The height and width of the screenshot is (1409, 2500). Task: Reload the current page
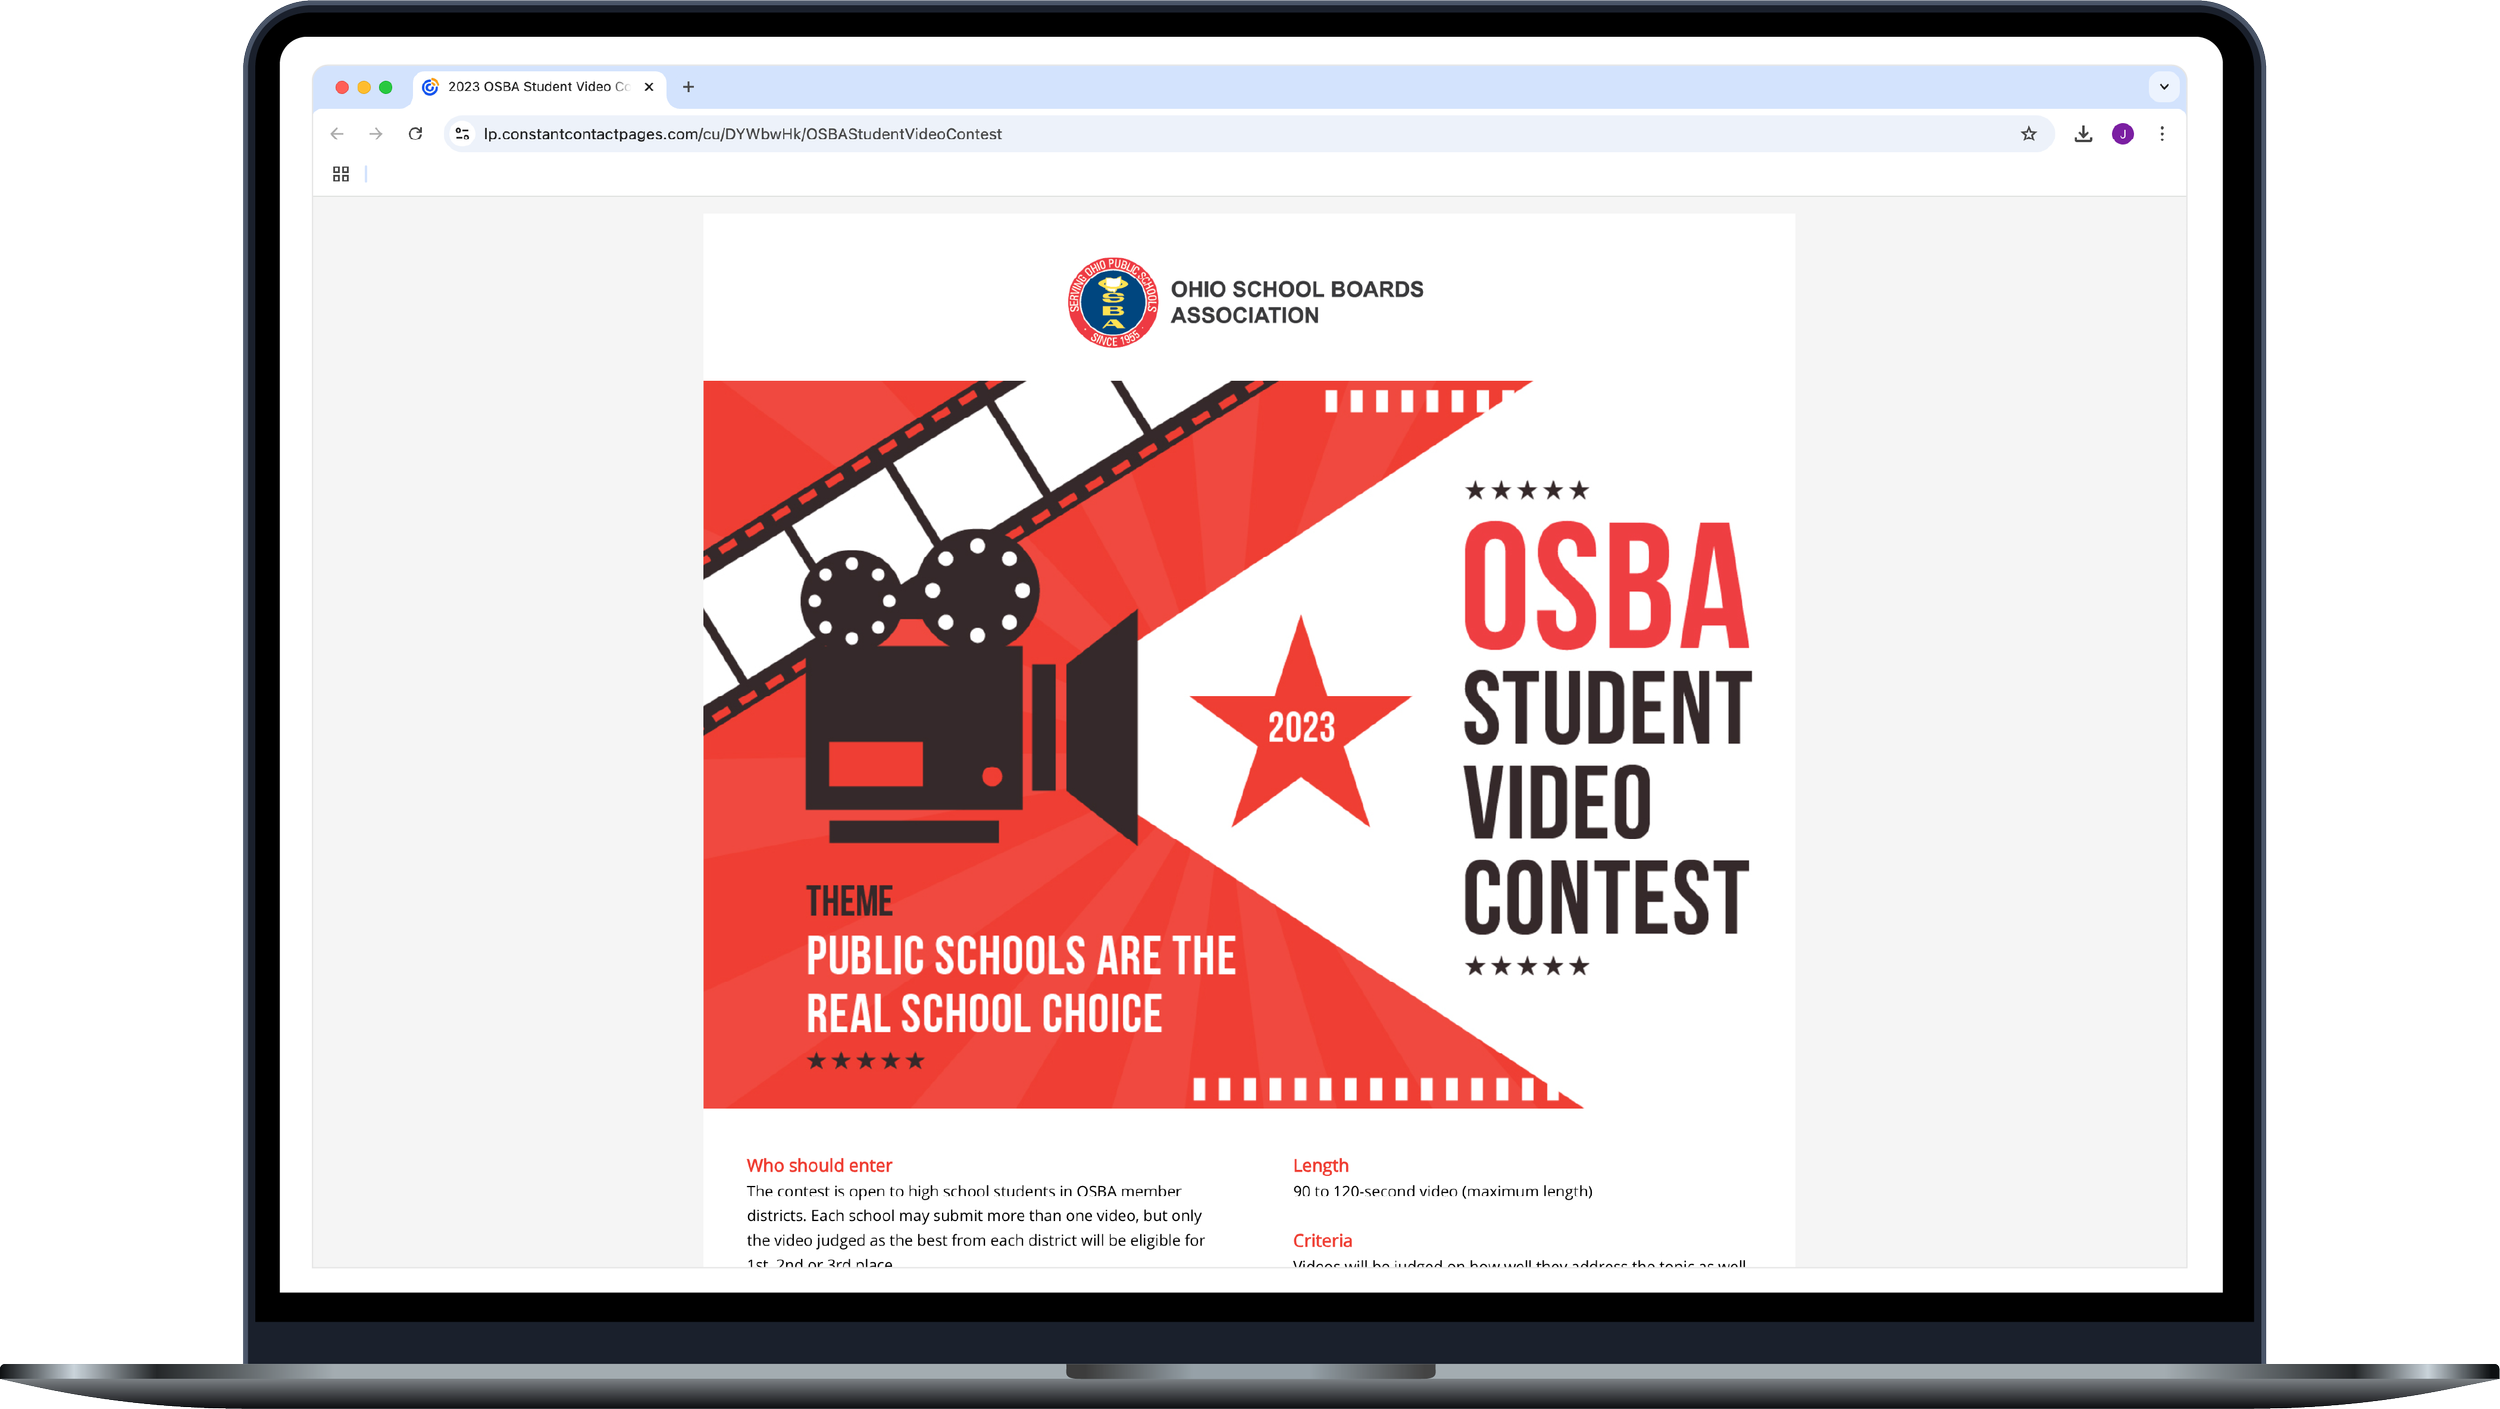point(415,134)
